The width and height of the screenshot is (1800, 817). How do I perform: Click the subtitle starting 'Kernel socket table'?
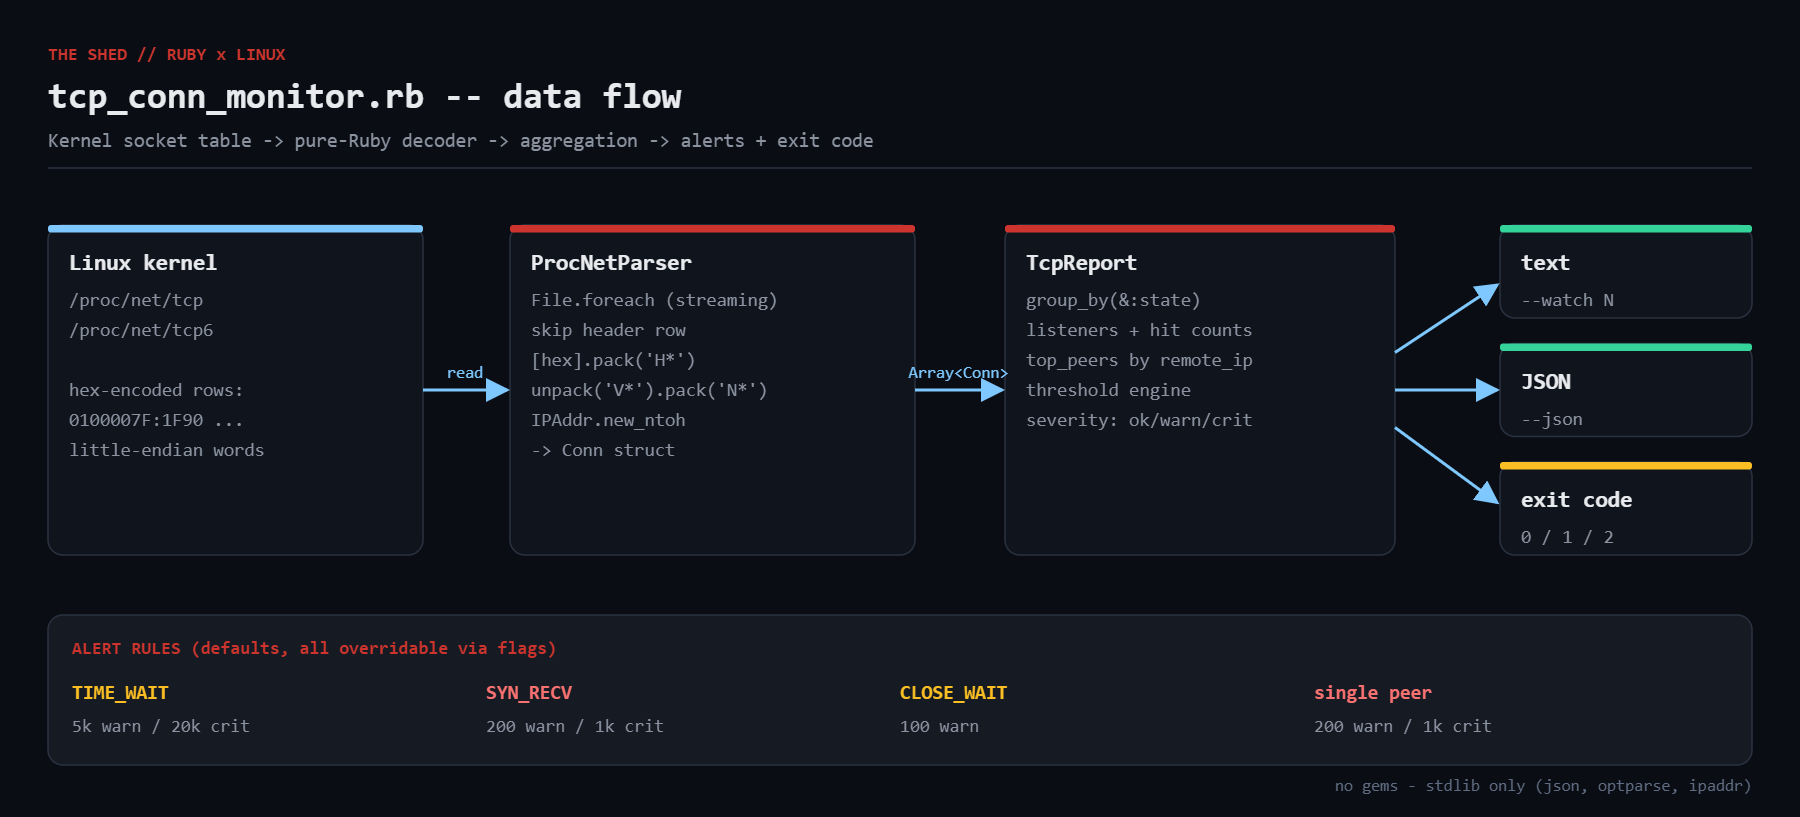click(x=461, y=141)
